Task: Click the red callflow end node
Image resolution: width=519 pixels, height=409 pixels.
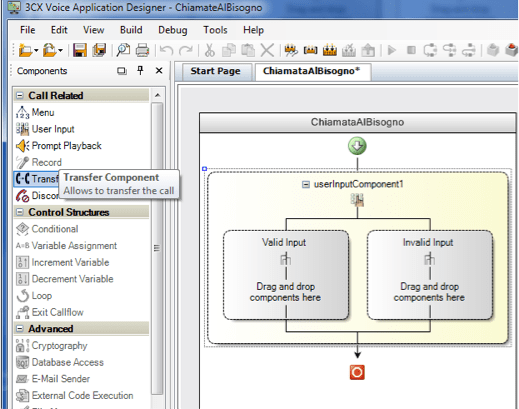Action: [357, 372]
